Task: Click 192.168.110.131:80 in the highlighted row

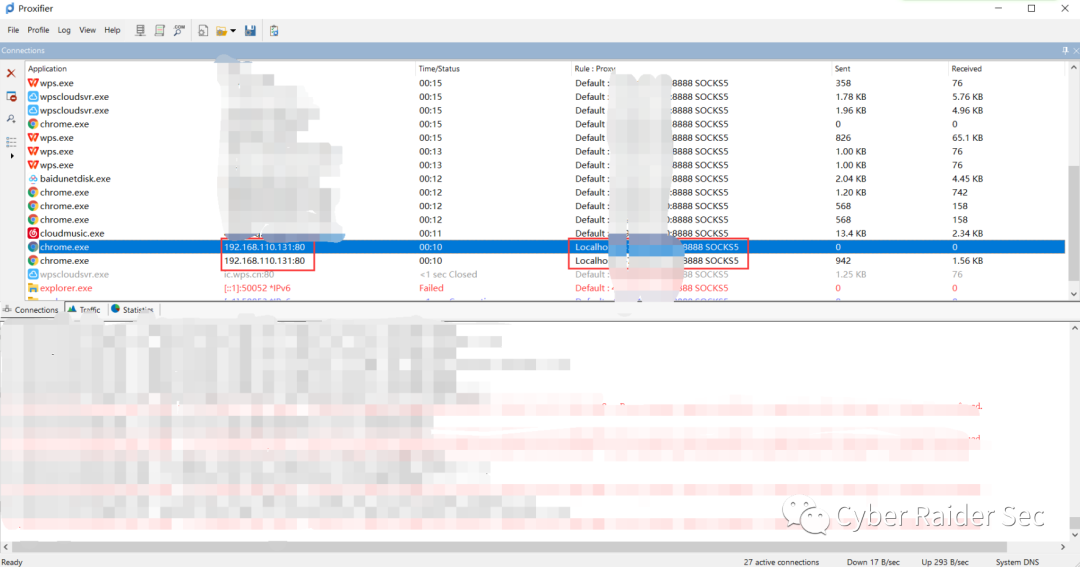Action: (264, 247)
